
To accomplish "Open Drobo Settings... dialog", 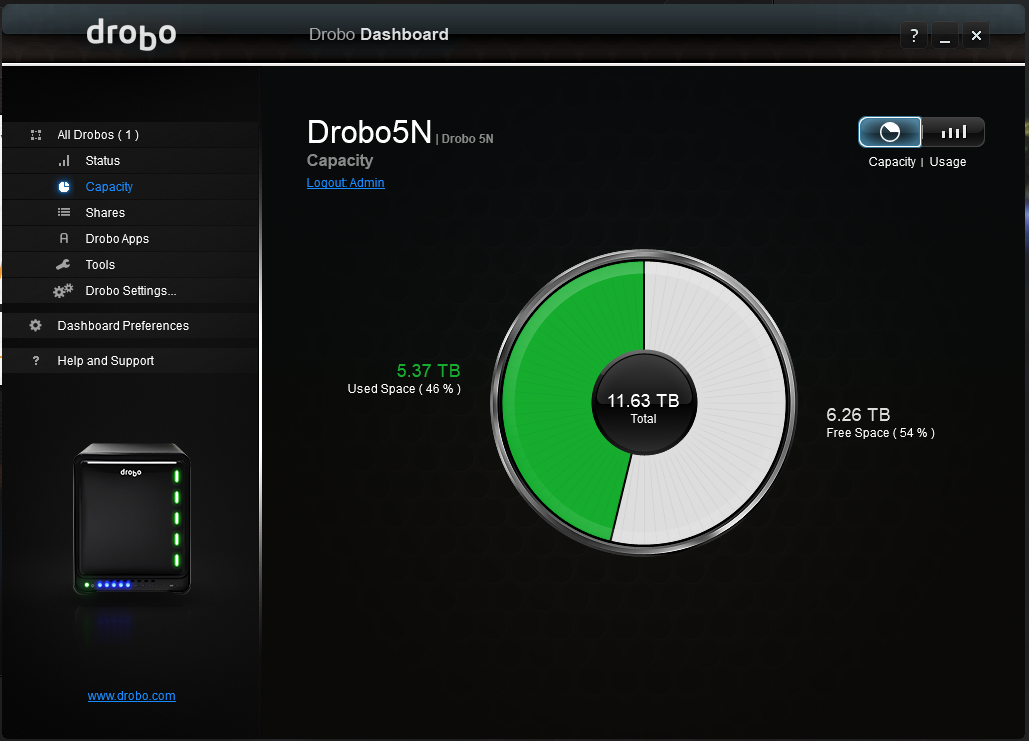I will (x=131, y=291).
